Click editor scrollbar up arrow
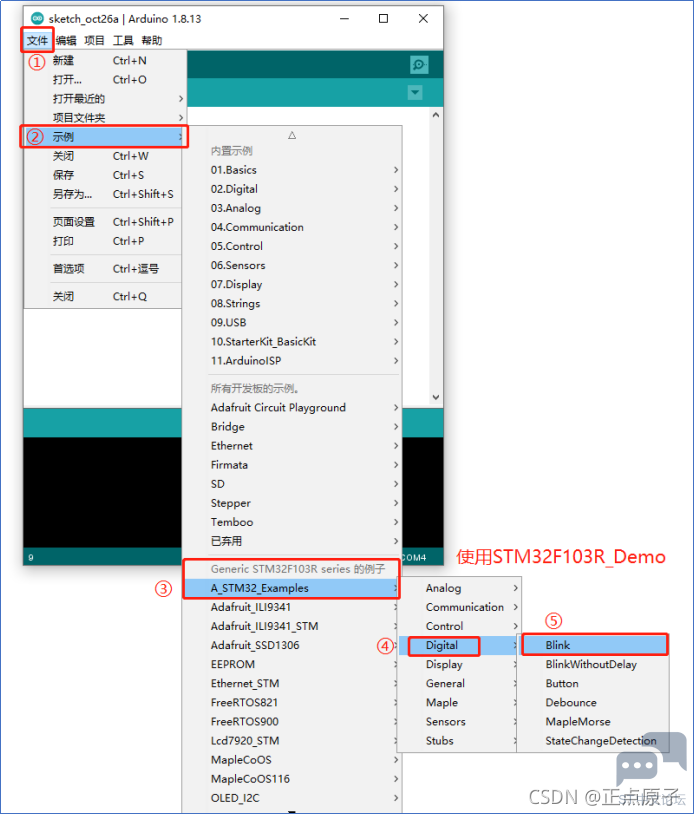Viewport: 695px width, 815px height. tap(436, 115)
